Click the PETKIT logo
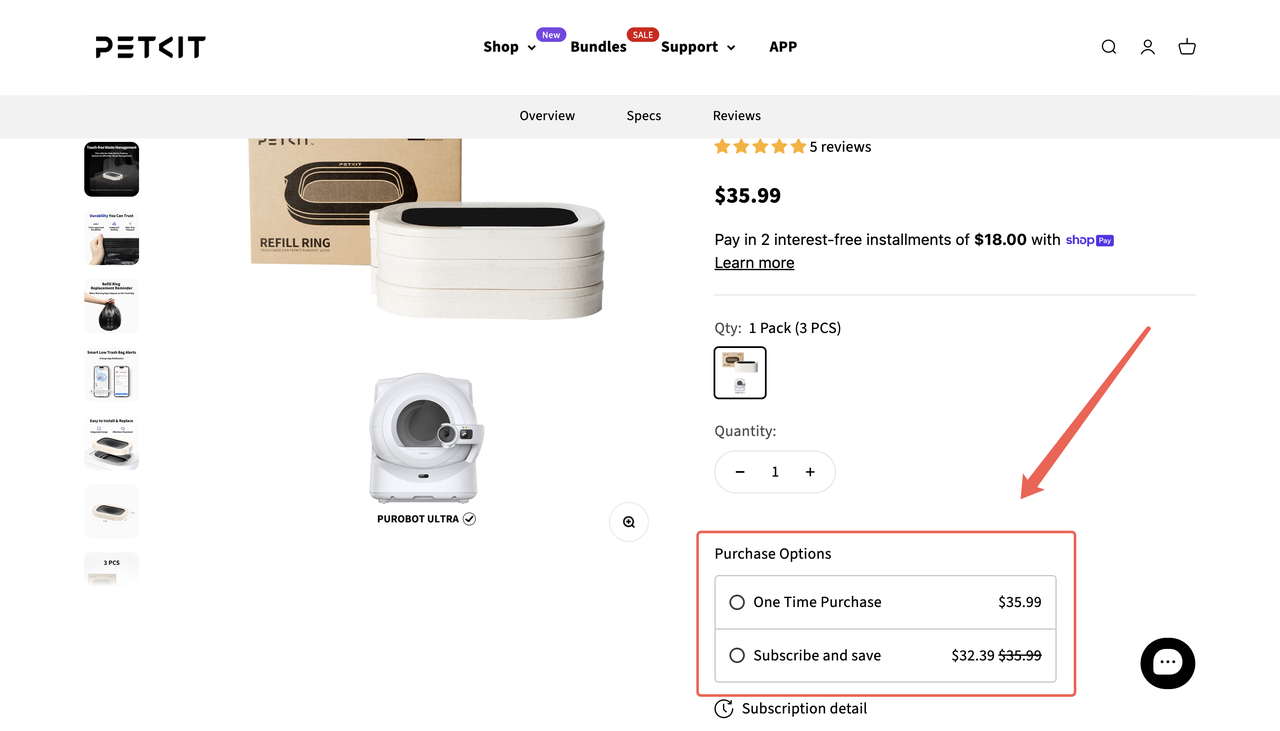 (151, 47)
